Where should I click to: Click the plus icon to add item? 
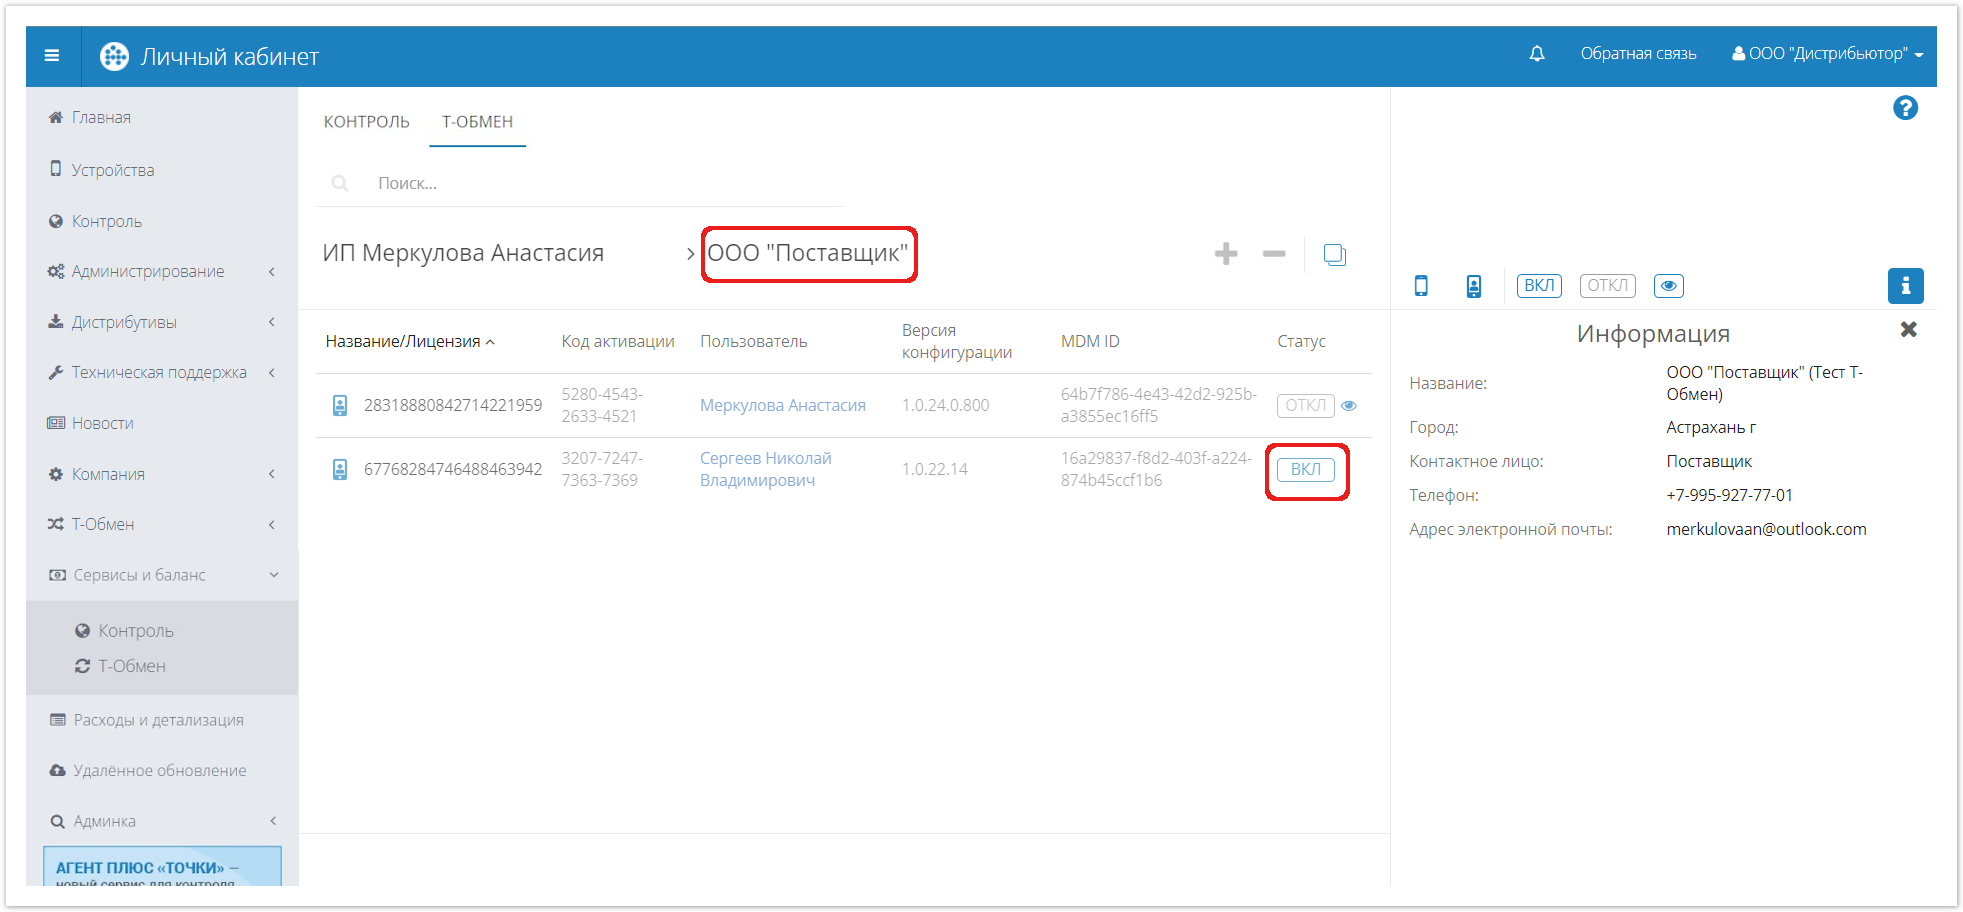tap(1225, 254)
